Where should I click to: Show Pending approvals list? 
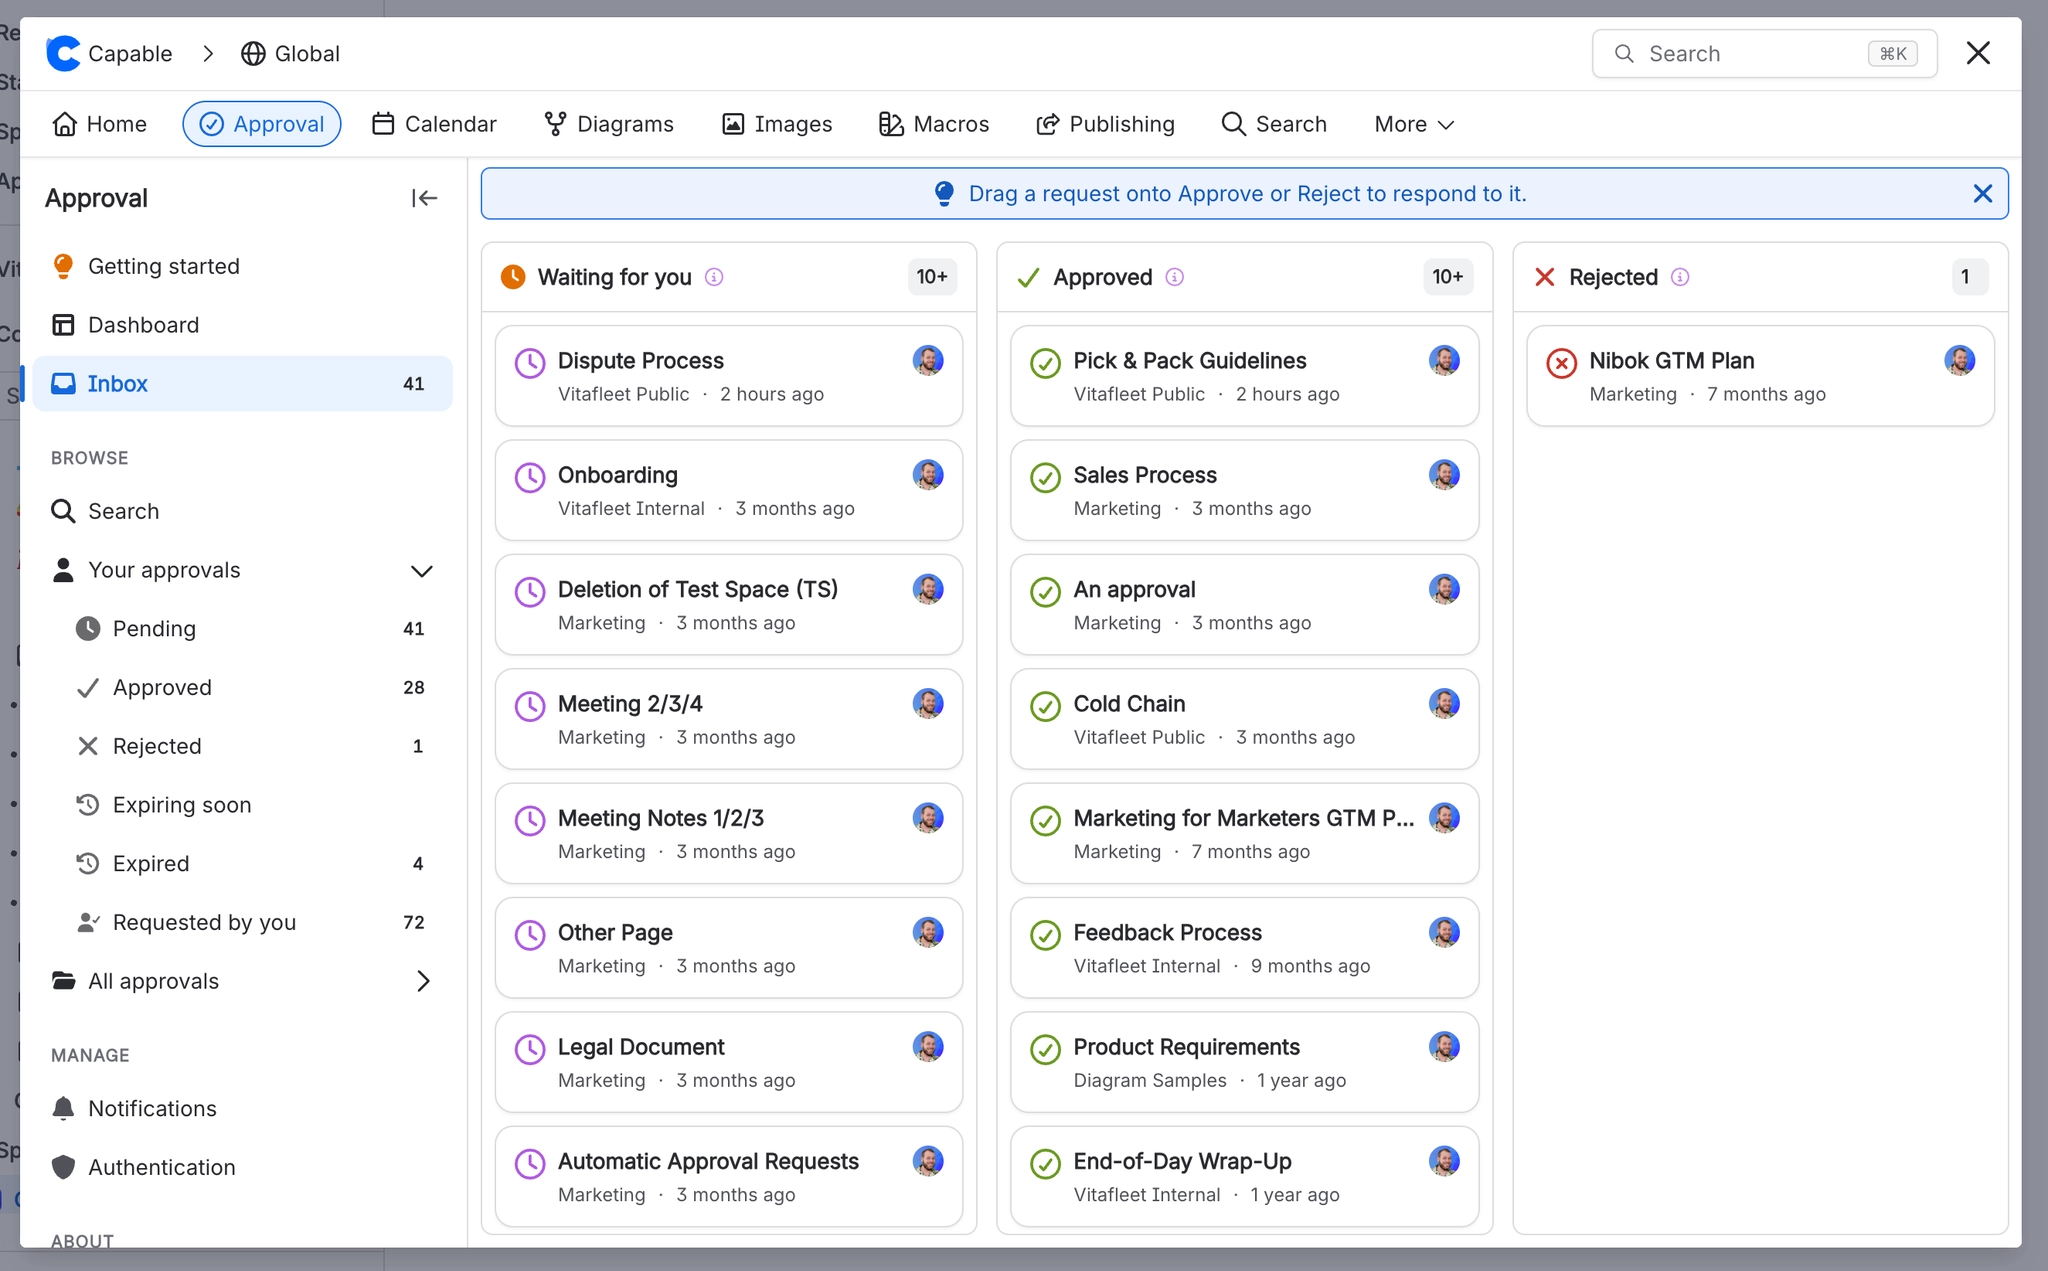point(243,629)
